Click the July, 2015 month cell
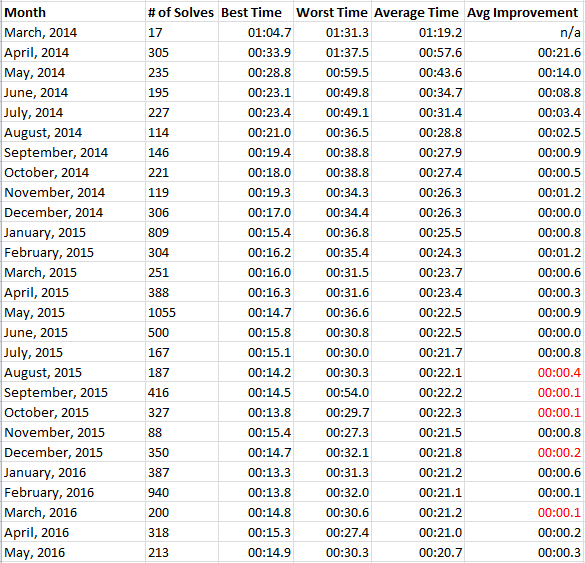This screenshot has width=585, height=563. click(73, 352)
